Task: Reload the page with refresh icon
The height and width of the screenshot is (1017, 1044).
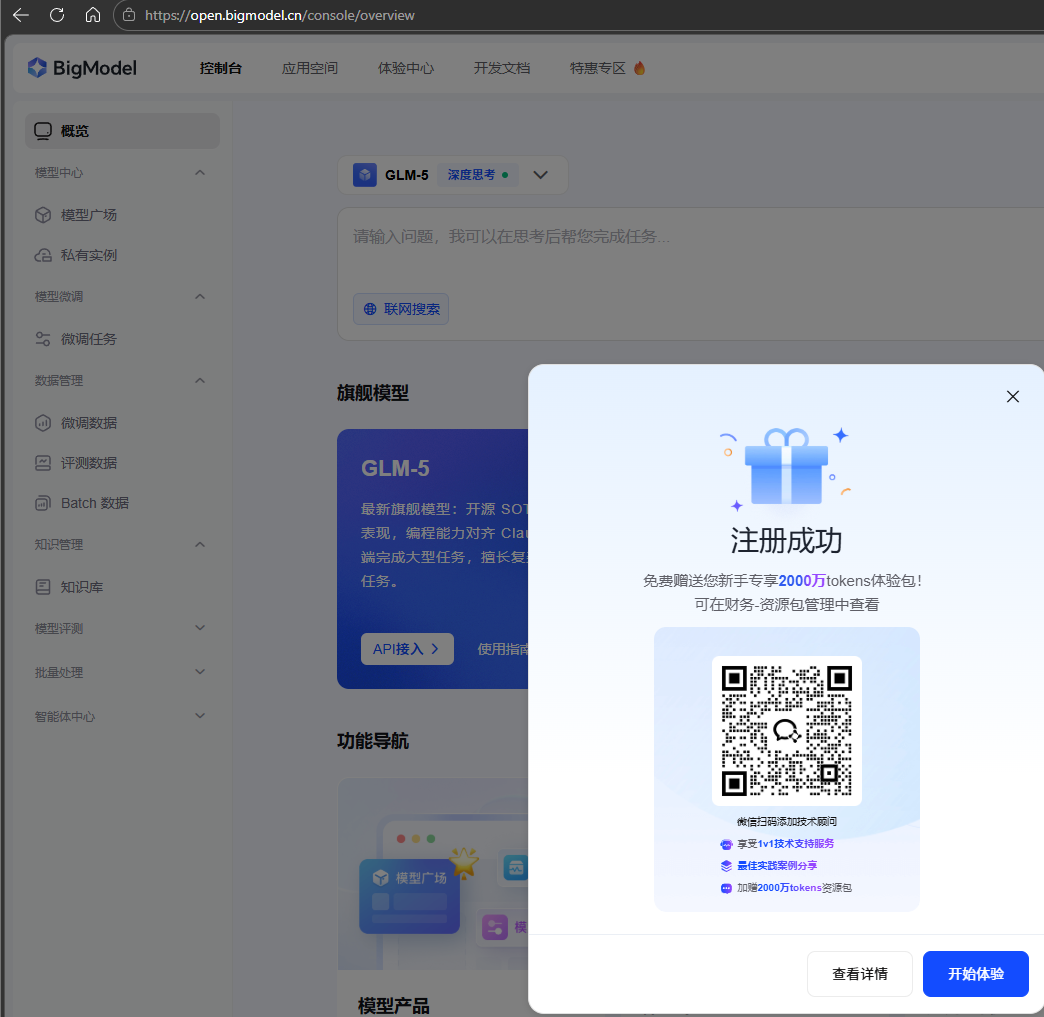Action: coord(57,15)
